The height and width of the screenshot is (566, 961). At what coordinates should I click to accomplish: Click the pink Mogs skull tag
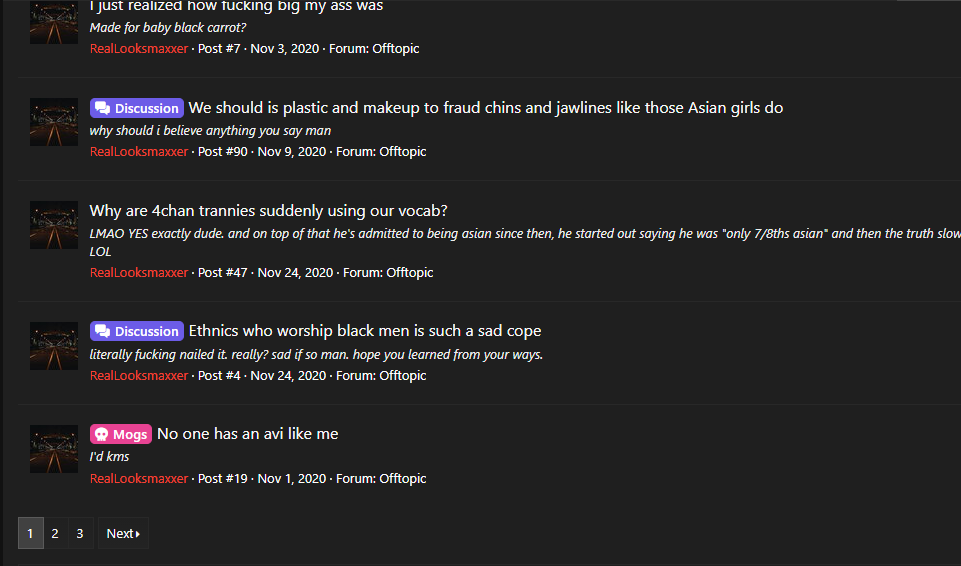click(x=121, y=434)
